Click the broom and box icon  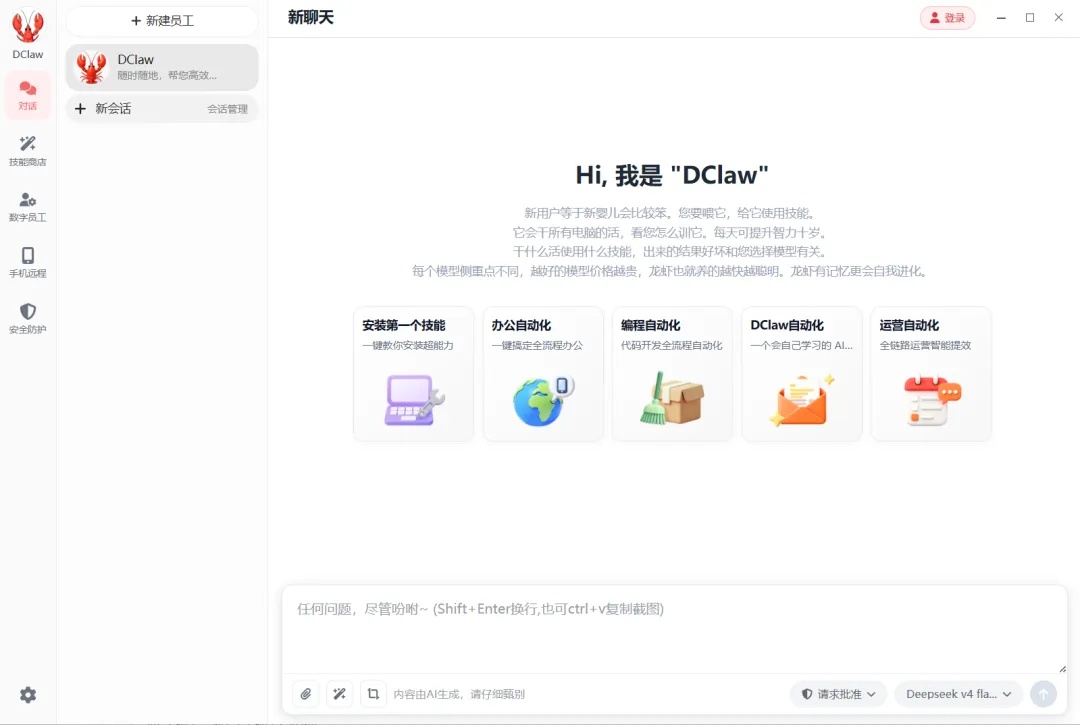[x=672, y=398]
